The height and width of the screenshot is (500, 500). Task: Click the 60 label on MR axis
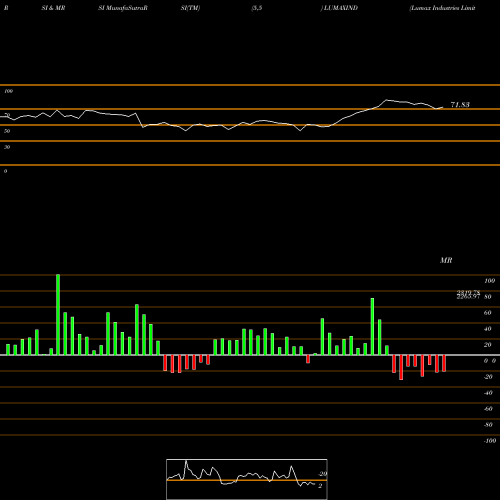[488, 313]
